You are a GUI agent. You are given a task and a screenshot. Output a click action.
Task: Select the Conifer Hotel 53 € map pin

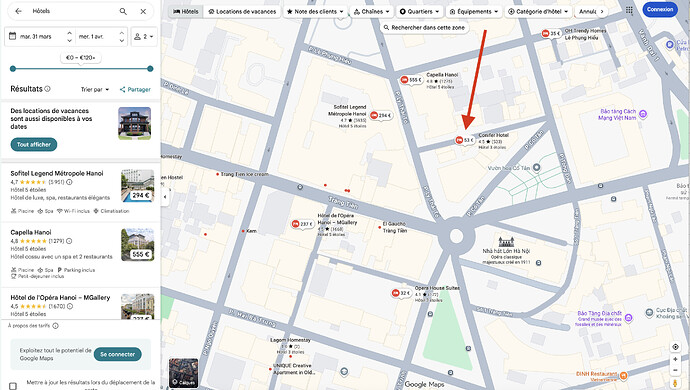465,140
